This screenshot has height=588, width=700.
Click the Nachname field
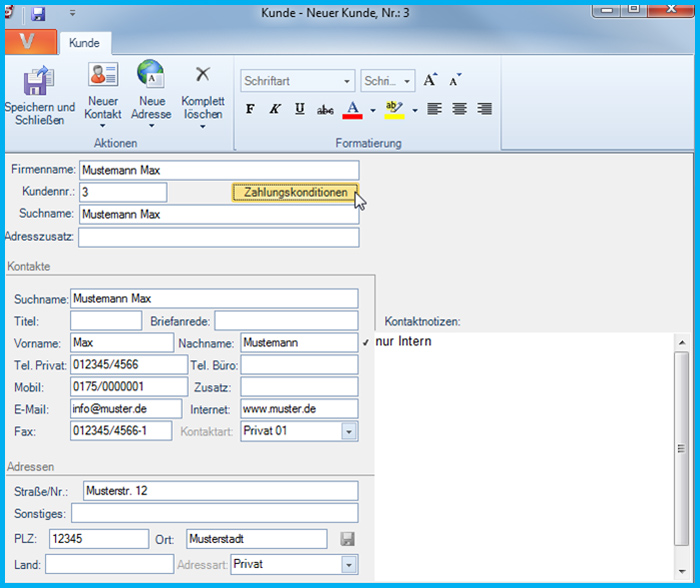(299, 342)
